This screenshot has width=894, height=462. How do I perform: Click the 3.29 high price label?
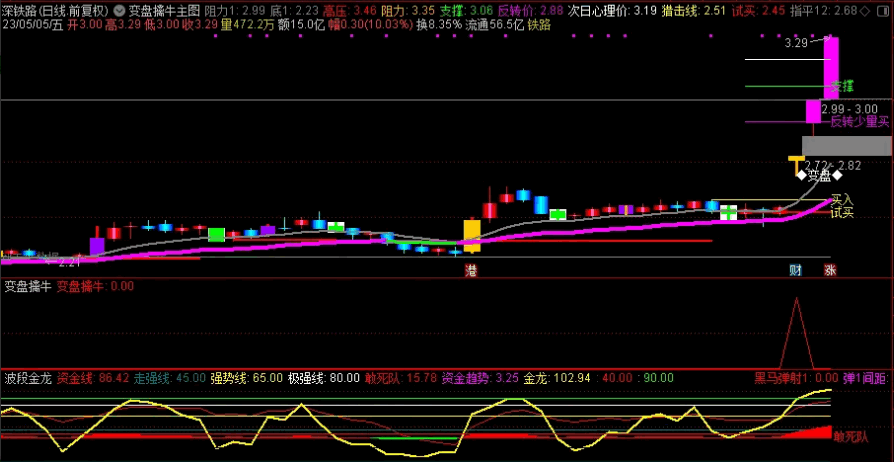(x=795, y=43)
